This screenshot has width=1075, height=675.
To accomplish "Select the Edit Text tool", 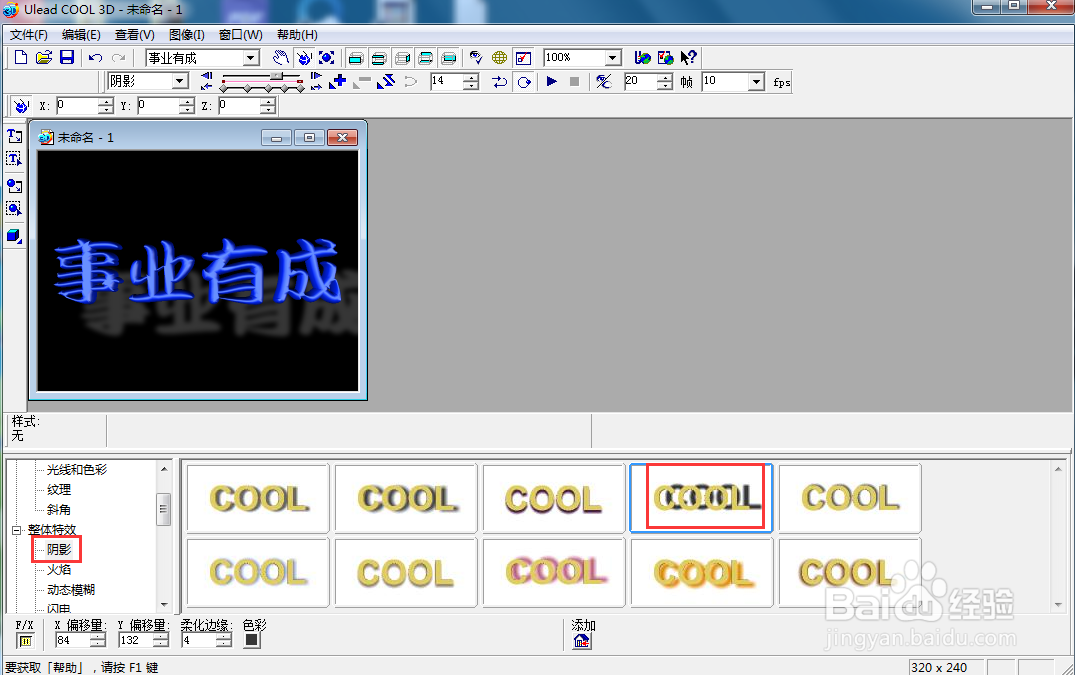I will click(x=14, y=159).
